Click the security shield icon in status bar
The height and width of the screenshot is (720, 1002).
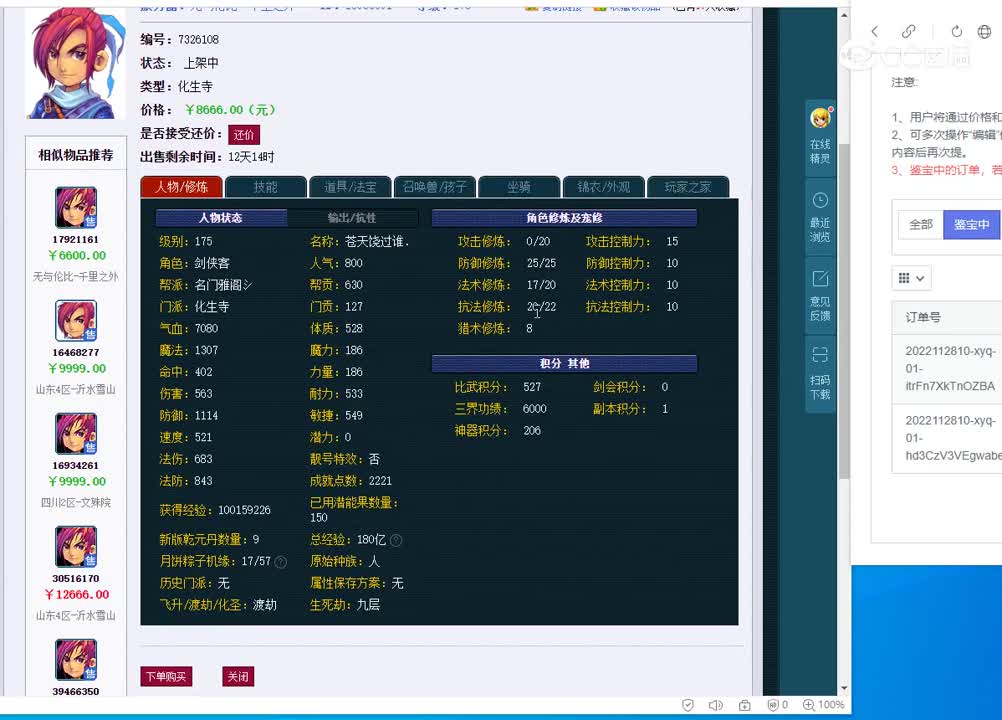point(688,705)
